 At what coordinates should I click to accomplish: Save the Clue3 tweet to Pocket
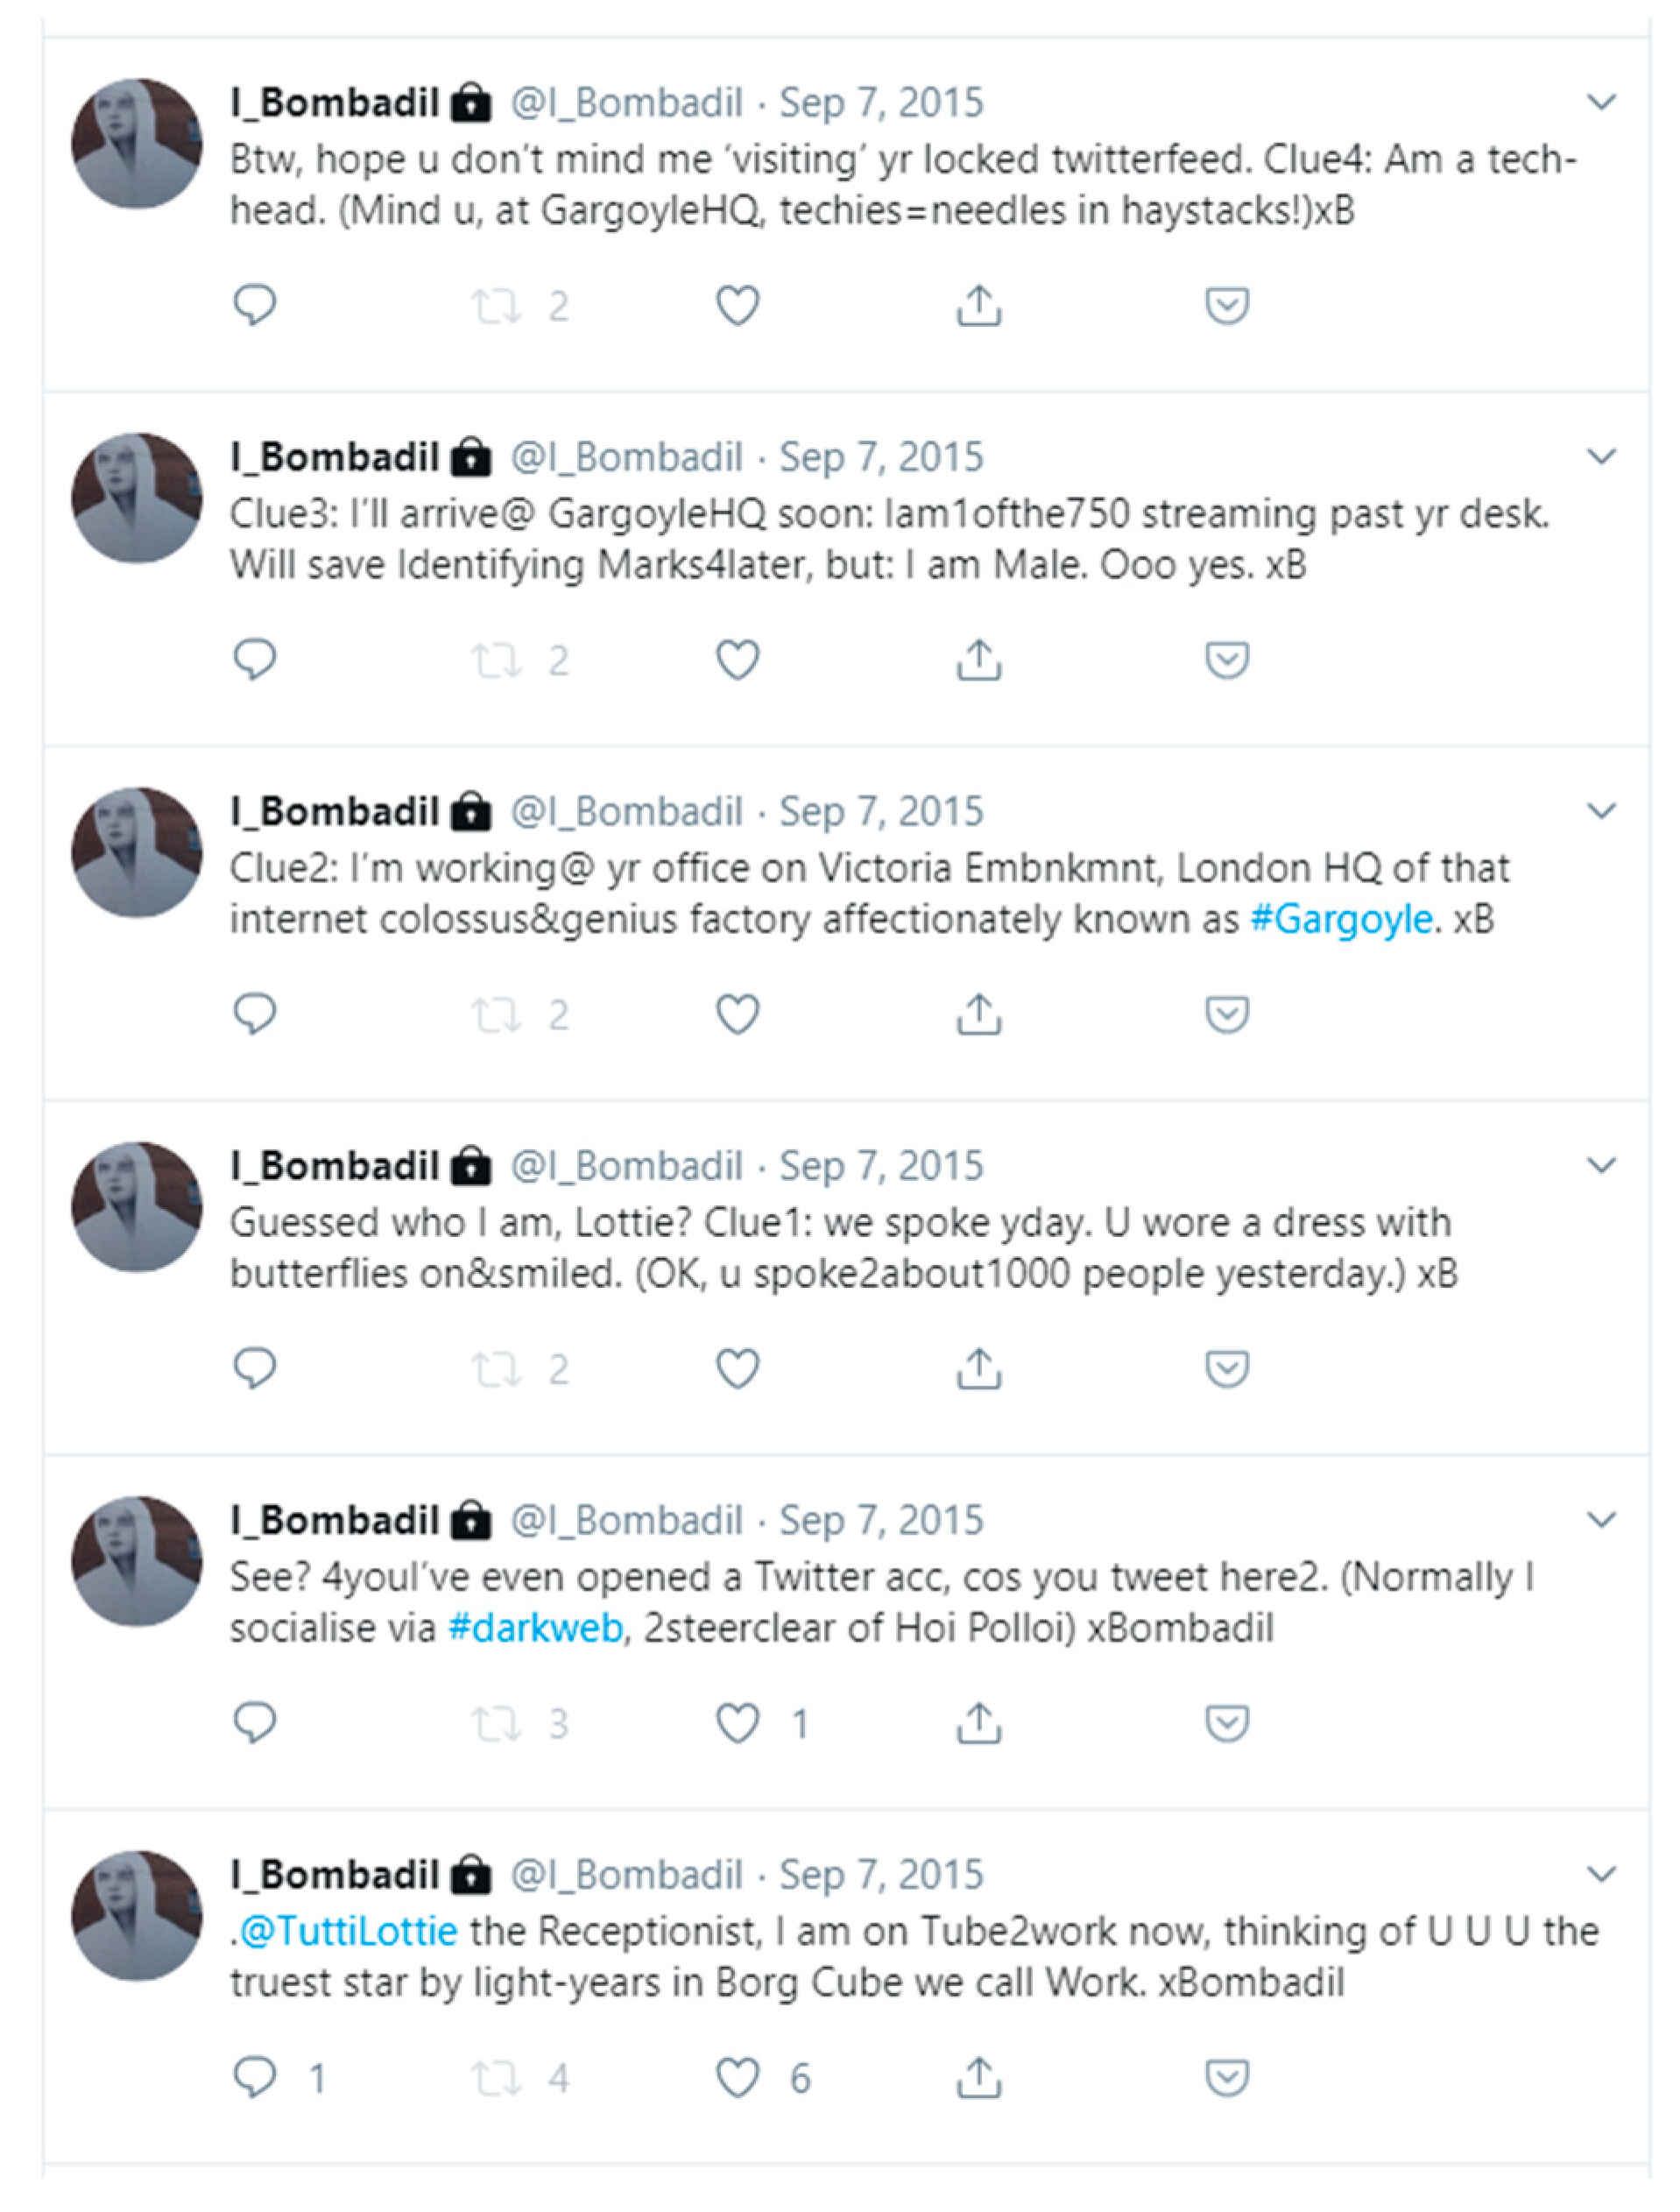pos(1227,660)
